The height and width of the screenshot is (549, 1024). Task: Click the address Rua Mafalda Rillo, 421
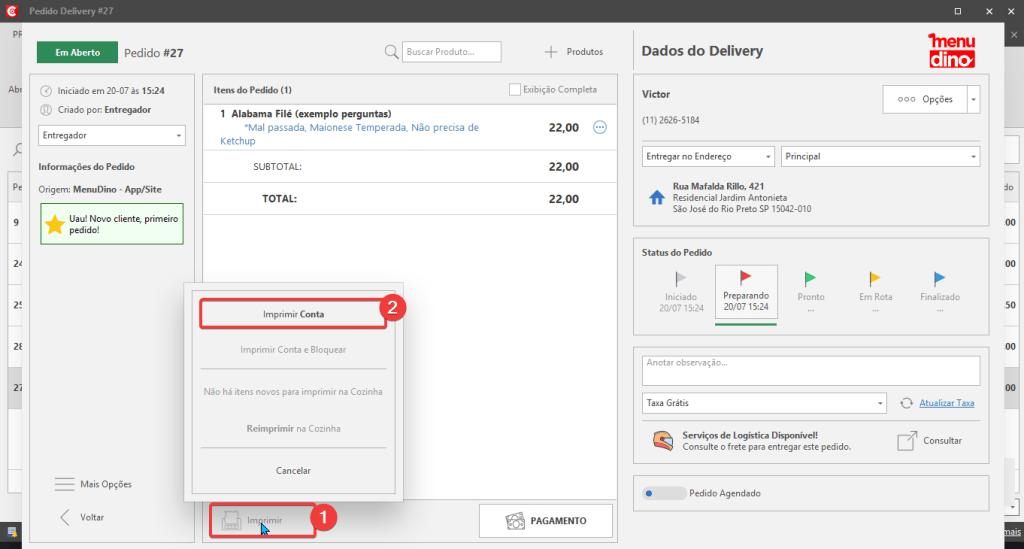pos(718,187)
